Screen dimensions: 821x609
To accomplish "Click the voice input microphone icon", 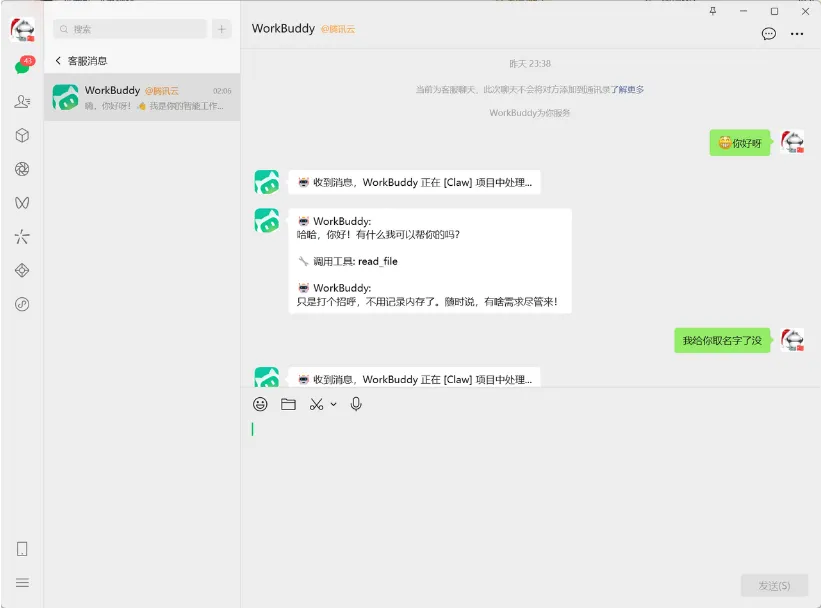I will pyautogui.click(x=356, y=404).
